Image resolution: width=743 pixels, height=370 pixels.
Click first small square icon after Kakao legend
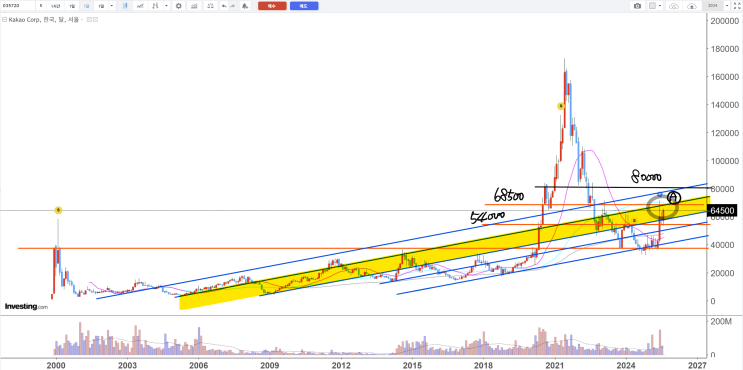point(89,19)
